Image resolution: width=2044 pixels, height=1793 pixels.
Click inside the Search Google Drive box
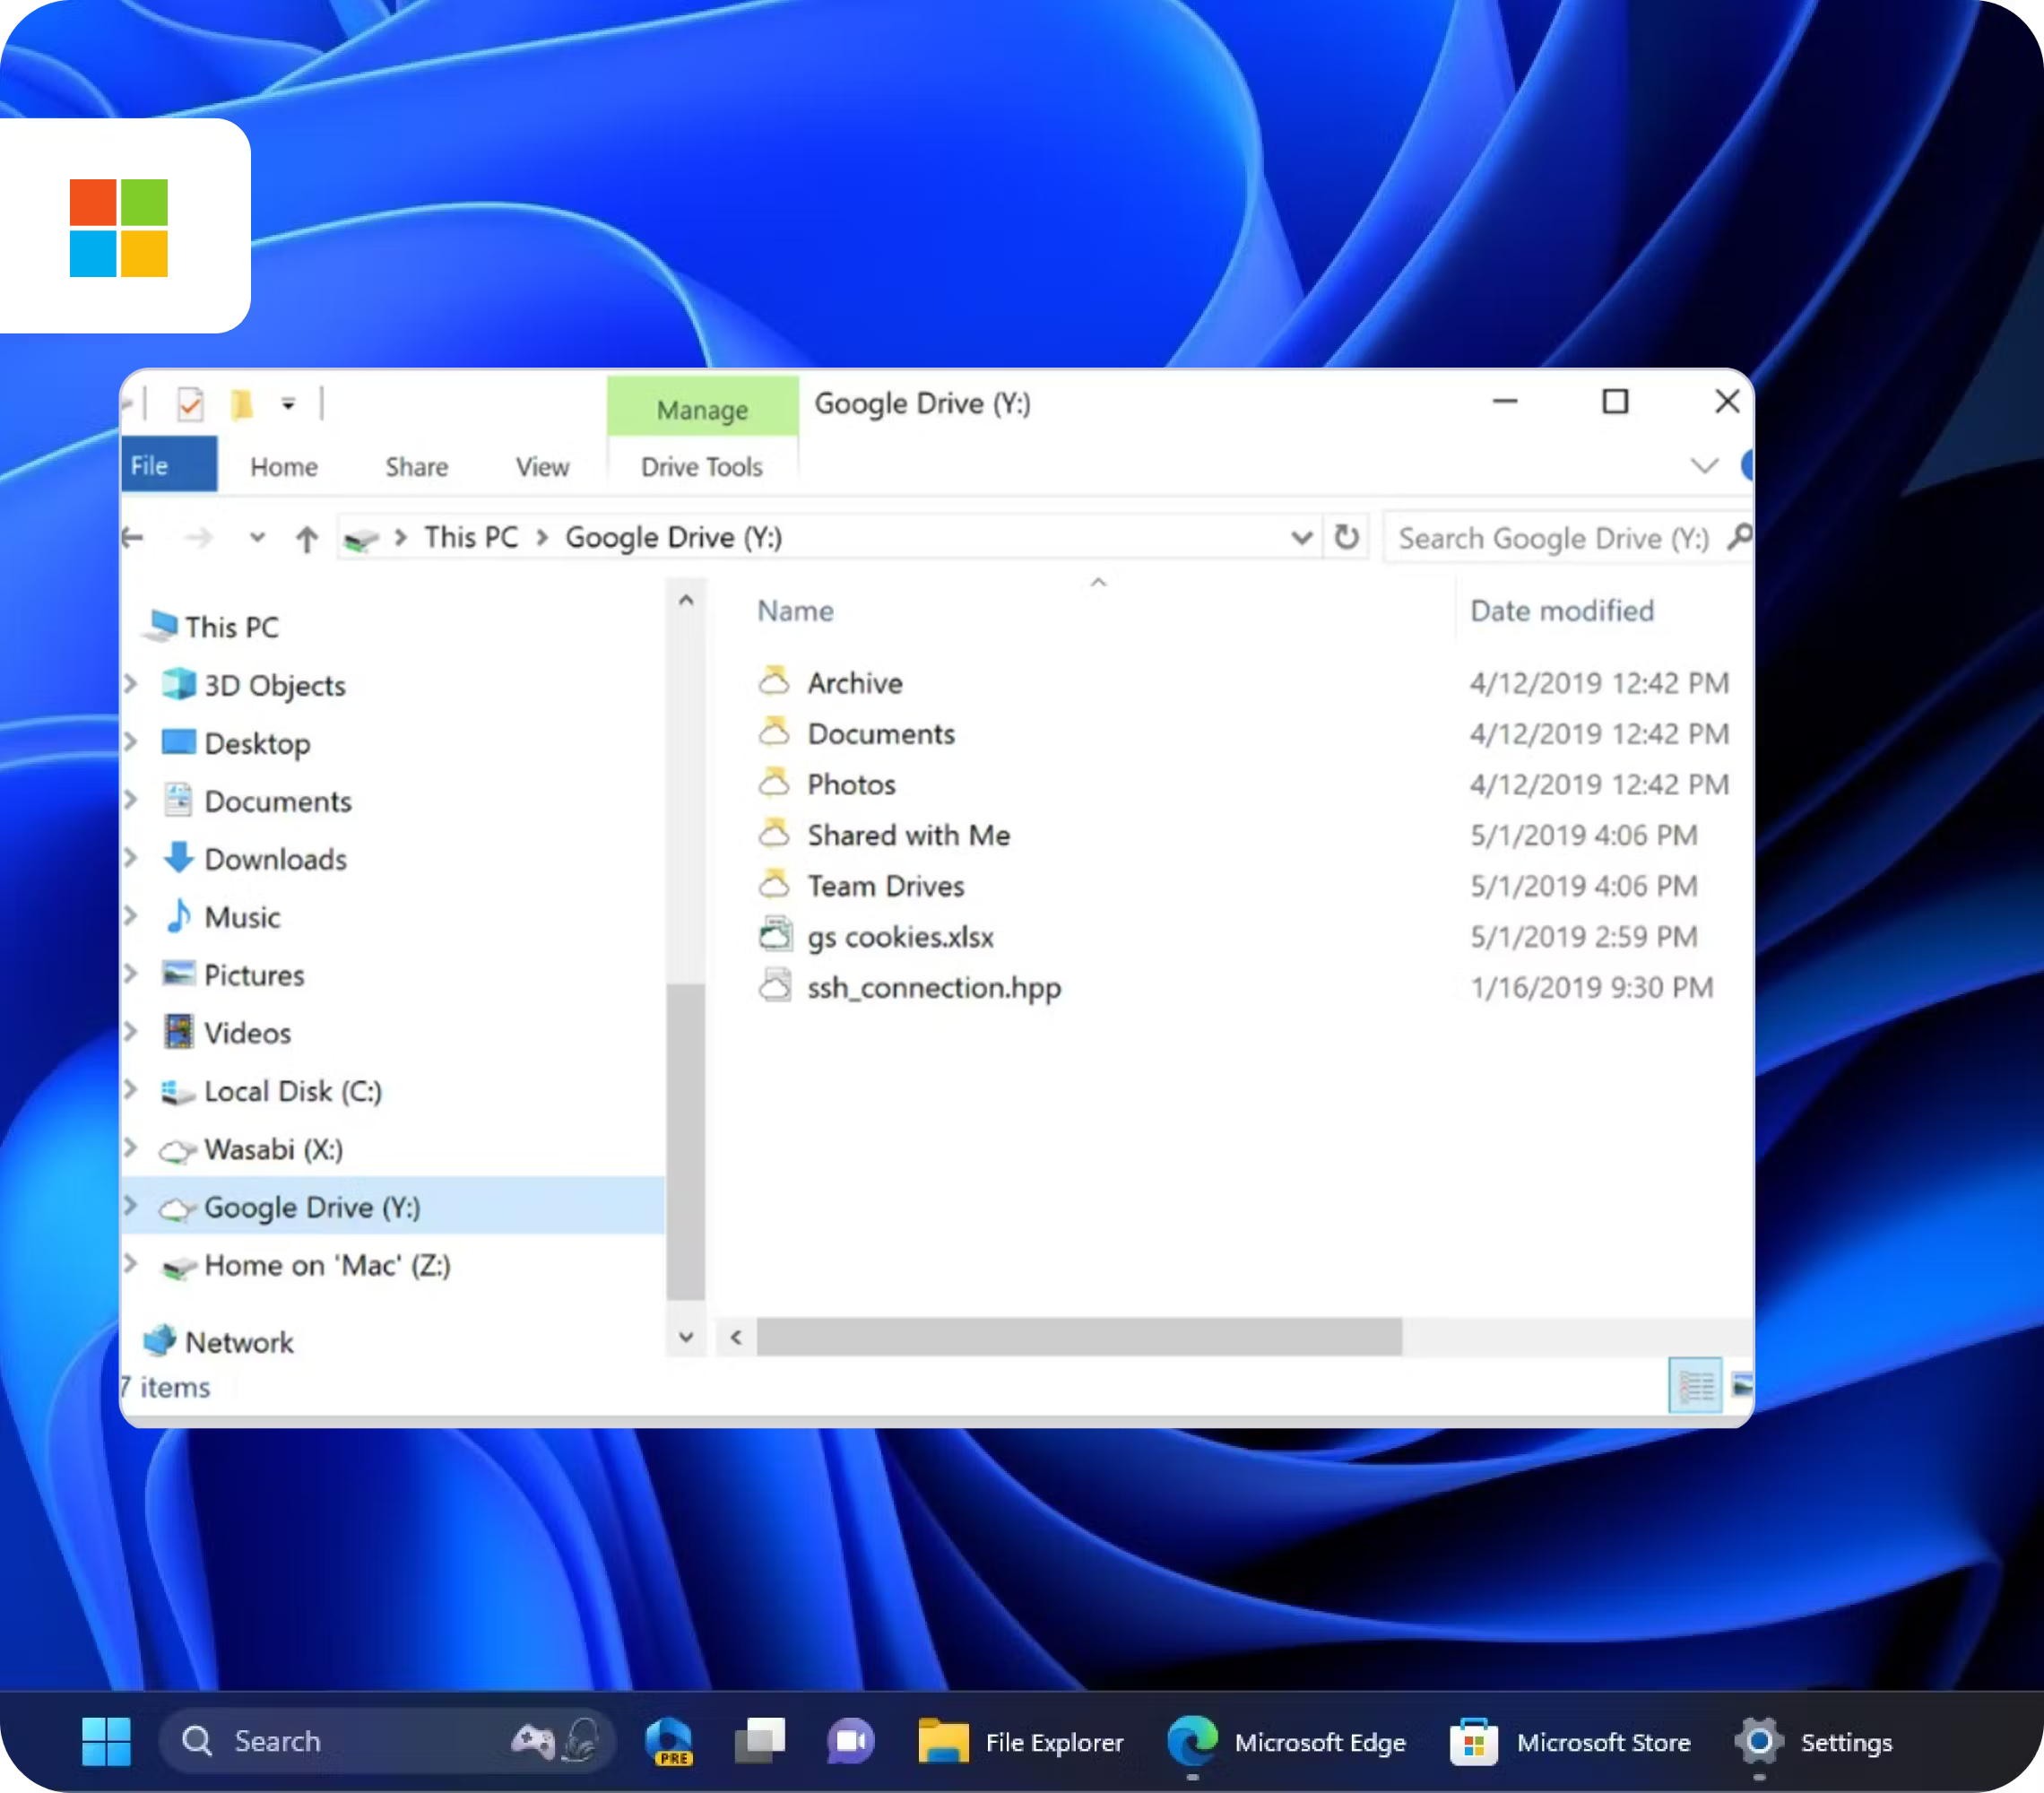(1550, 537)
